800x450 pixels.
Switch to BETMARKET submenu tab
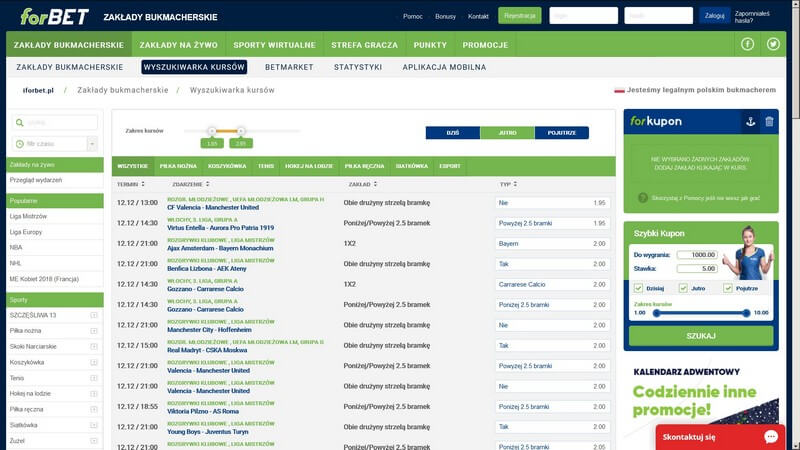(x=289, y=67)
